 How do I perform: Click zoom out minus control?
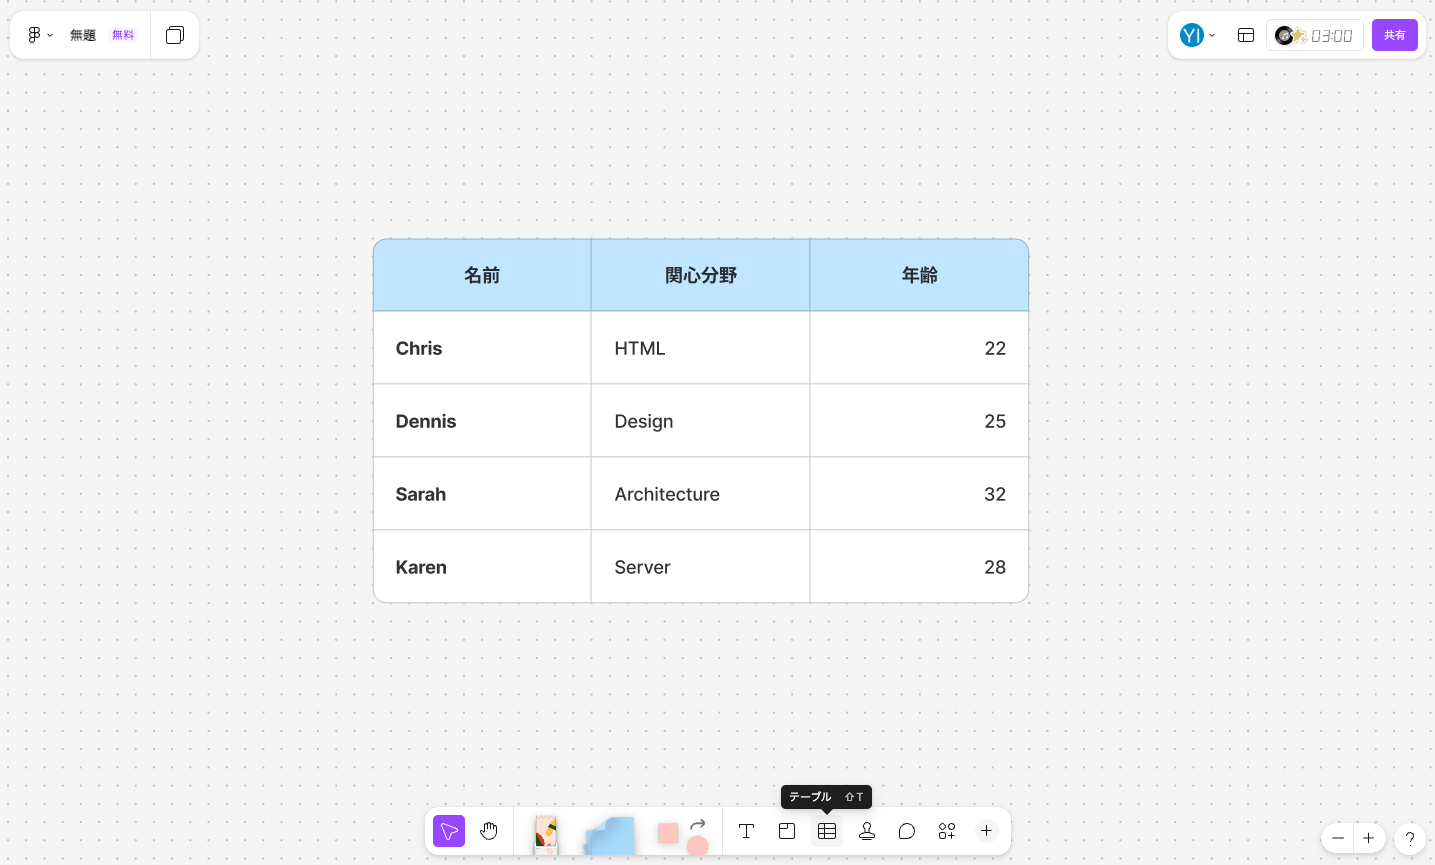pos(1337,838)
